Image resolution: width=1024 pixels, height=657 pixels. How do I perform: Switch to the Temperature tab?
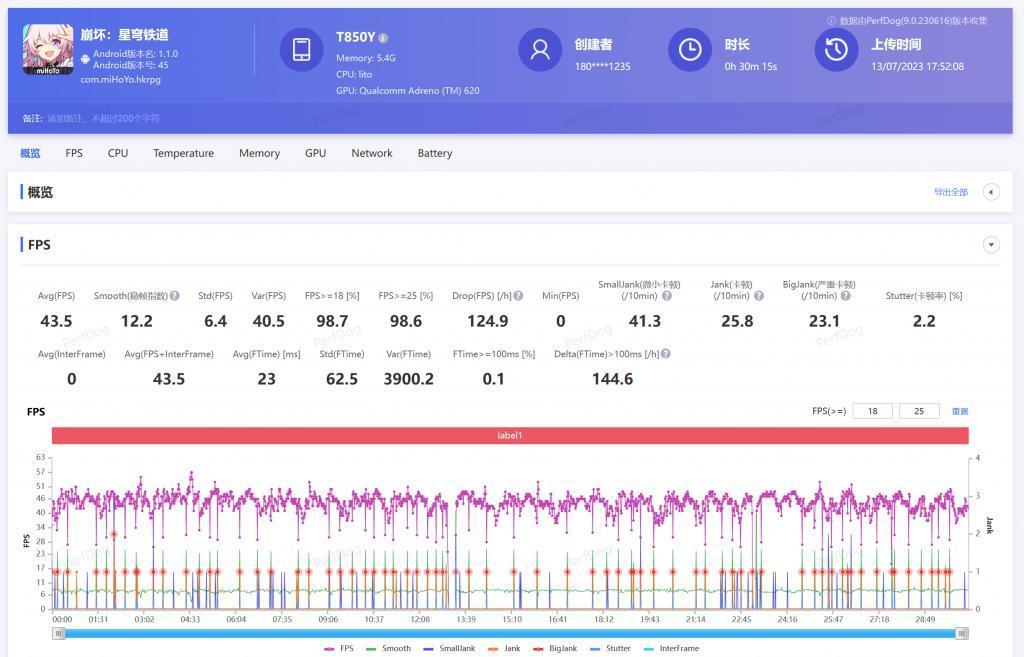click(184, 153)
